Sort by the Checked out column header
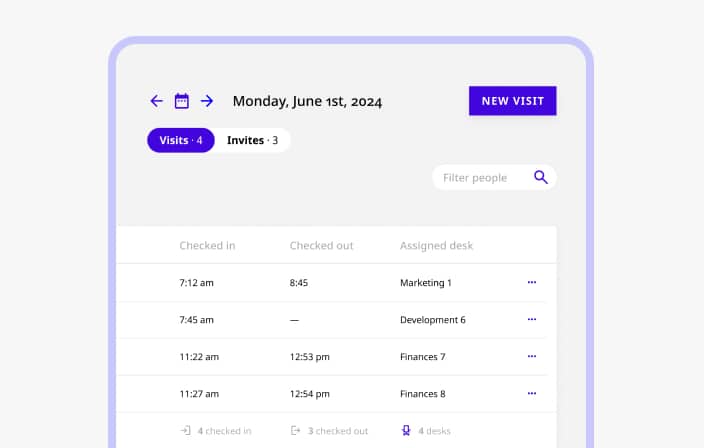Viewport: 704px width, 448px height. click(x=321, y=246)
